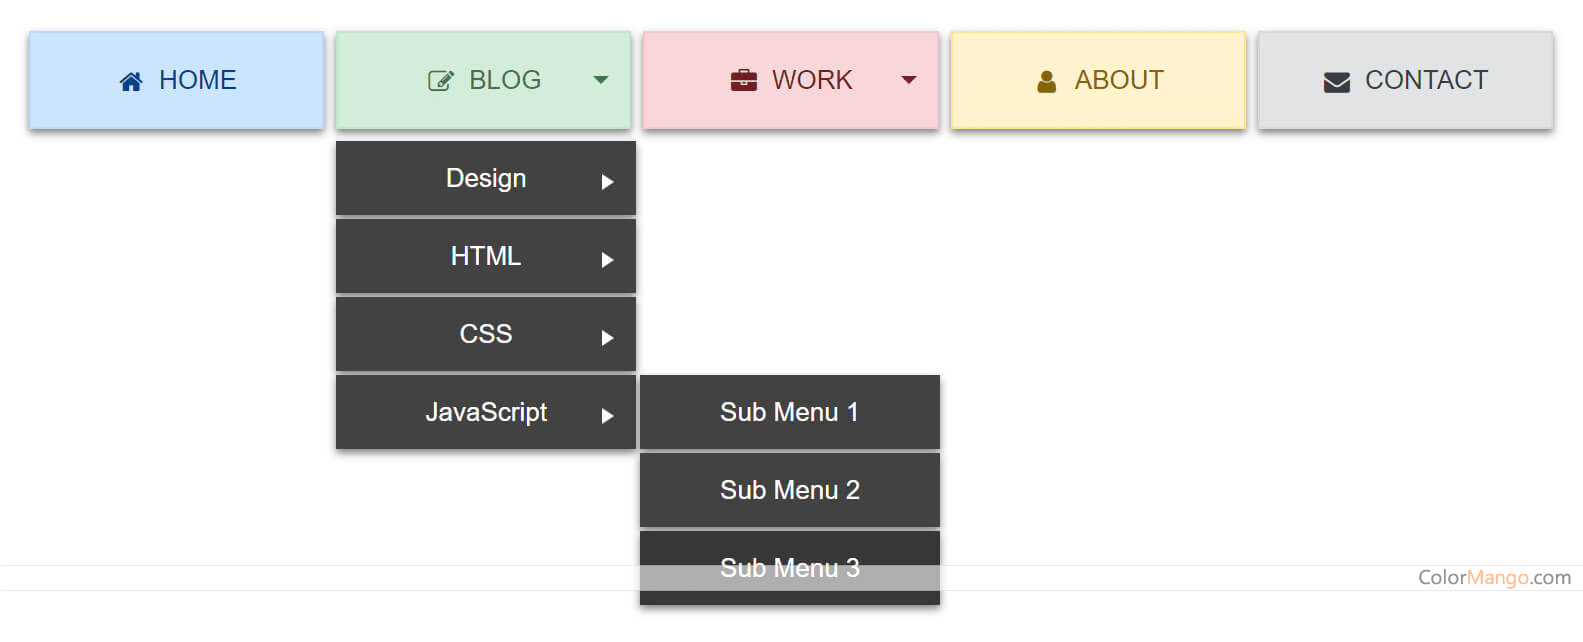
Task: Choose the JavaScript menu entry
Action: point(486,412)
